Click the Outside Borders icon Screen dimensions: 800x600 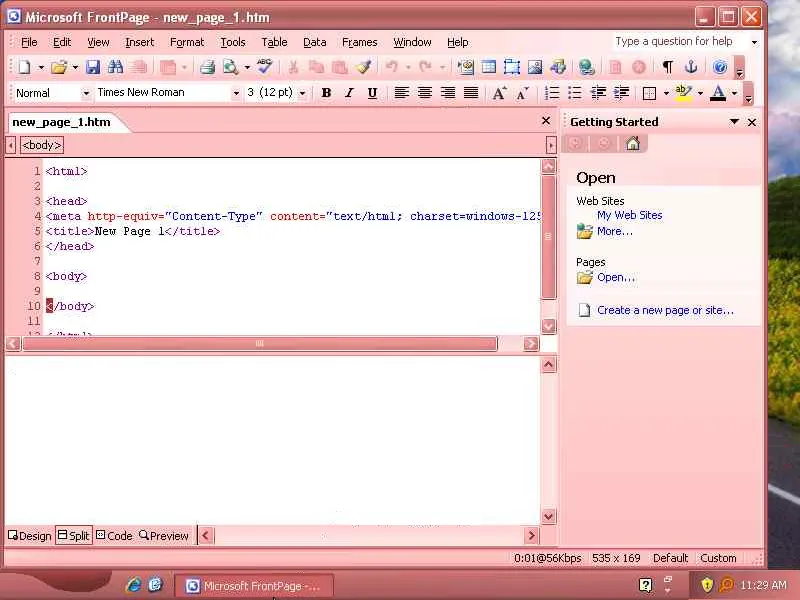pos(649,93)
